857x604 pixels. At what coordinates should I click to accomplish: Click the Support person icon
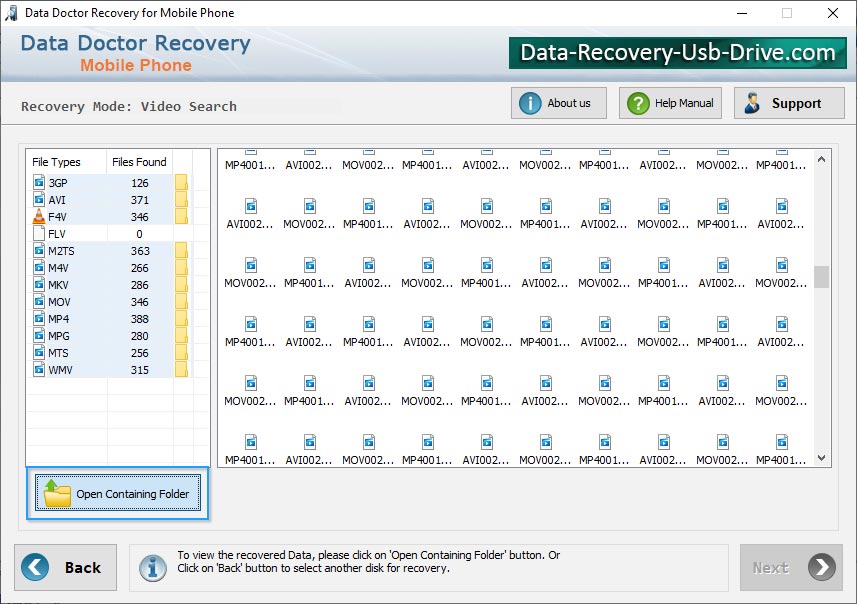point(752,103)
